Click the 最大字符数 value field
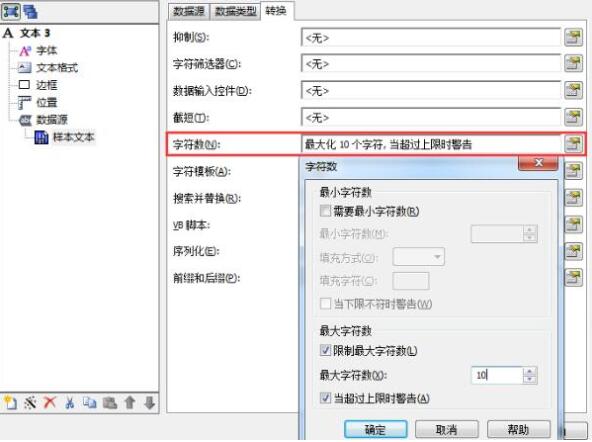 click(x=497, y=376)
